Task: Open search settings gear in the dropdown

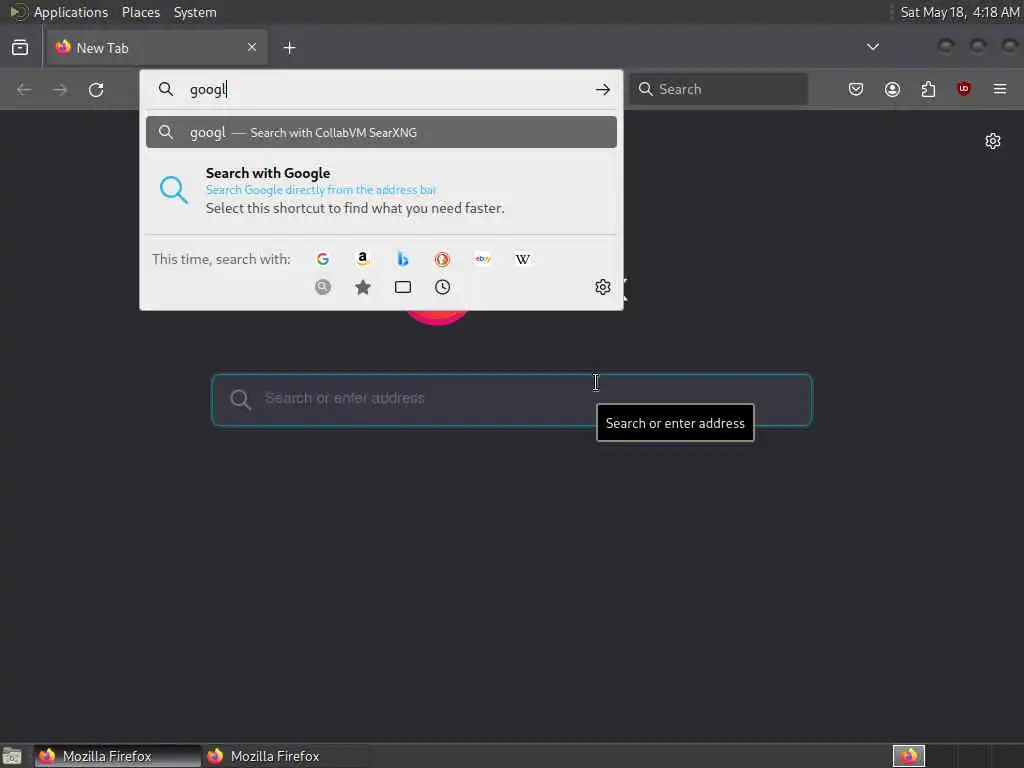Action: pos(603,287)
